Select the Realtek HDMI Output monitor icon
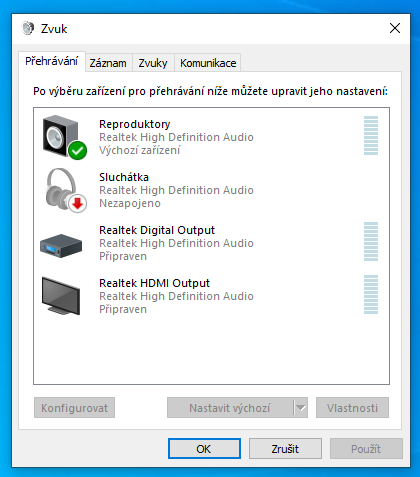Image resolution: width=420 pixels, height=477 pixels. (x=61, y=296)
